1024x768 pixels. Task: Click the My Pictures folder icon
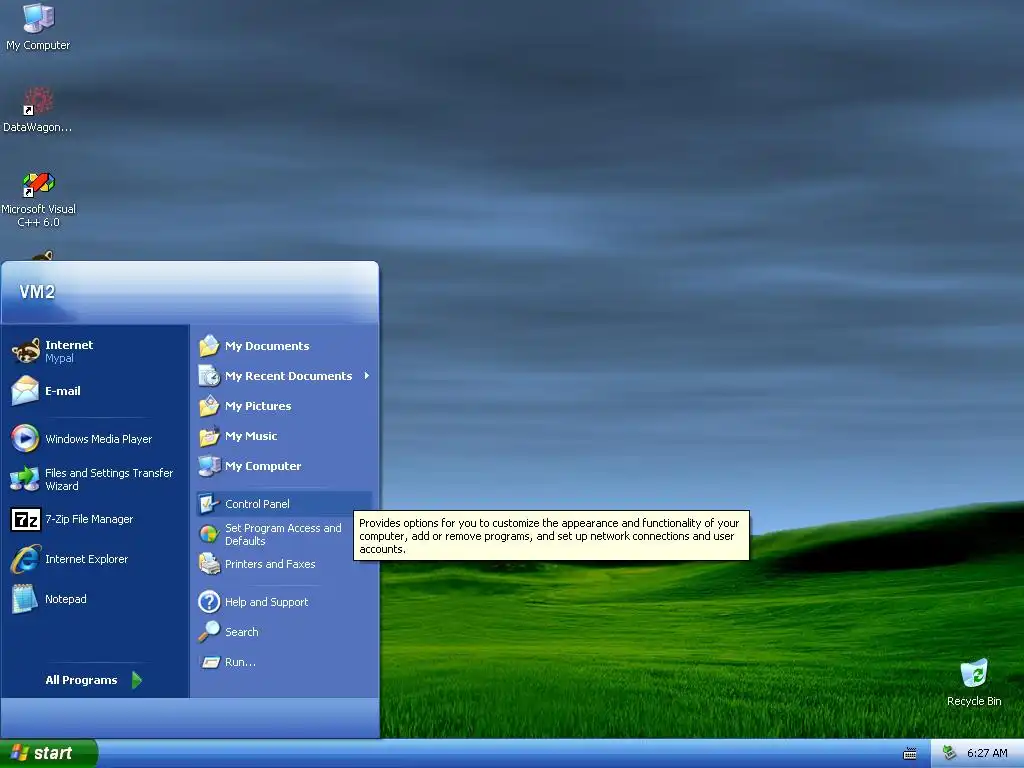pyautogui.click(x=209, y=406)
